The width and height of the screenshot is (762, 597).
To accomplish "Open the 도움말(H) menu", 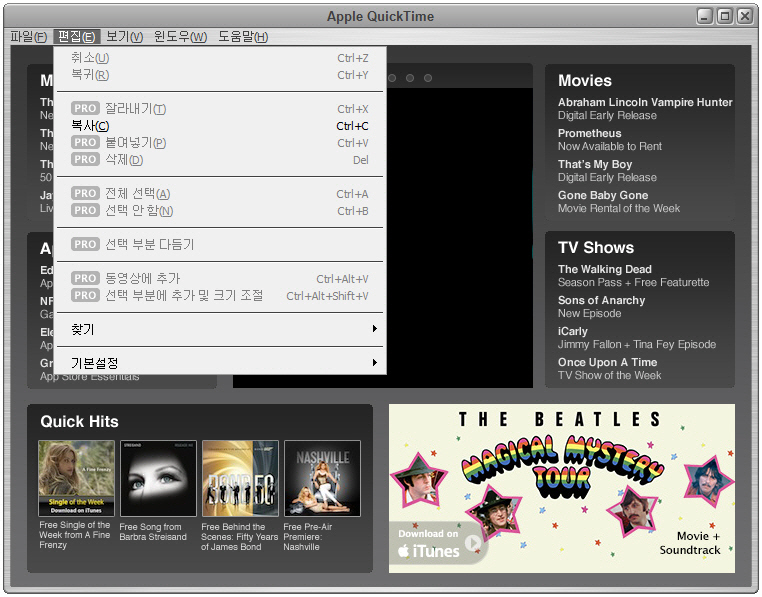I will pos(243,36).
